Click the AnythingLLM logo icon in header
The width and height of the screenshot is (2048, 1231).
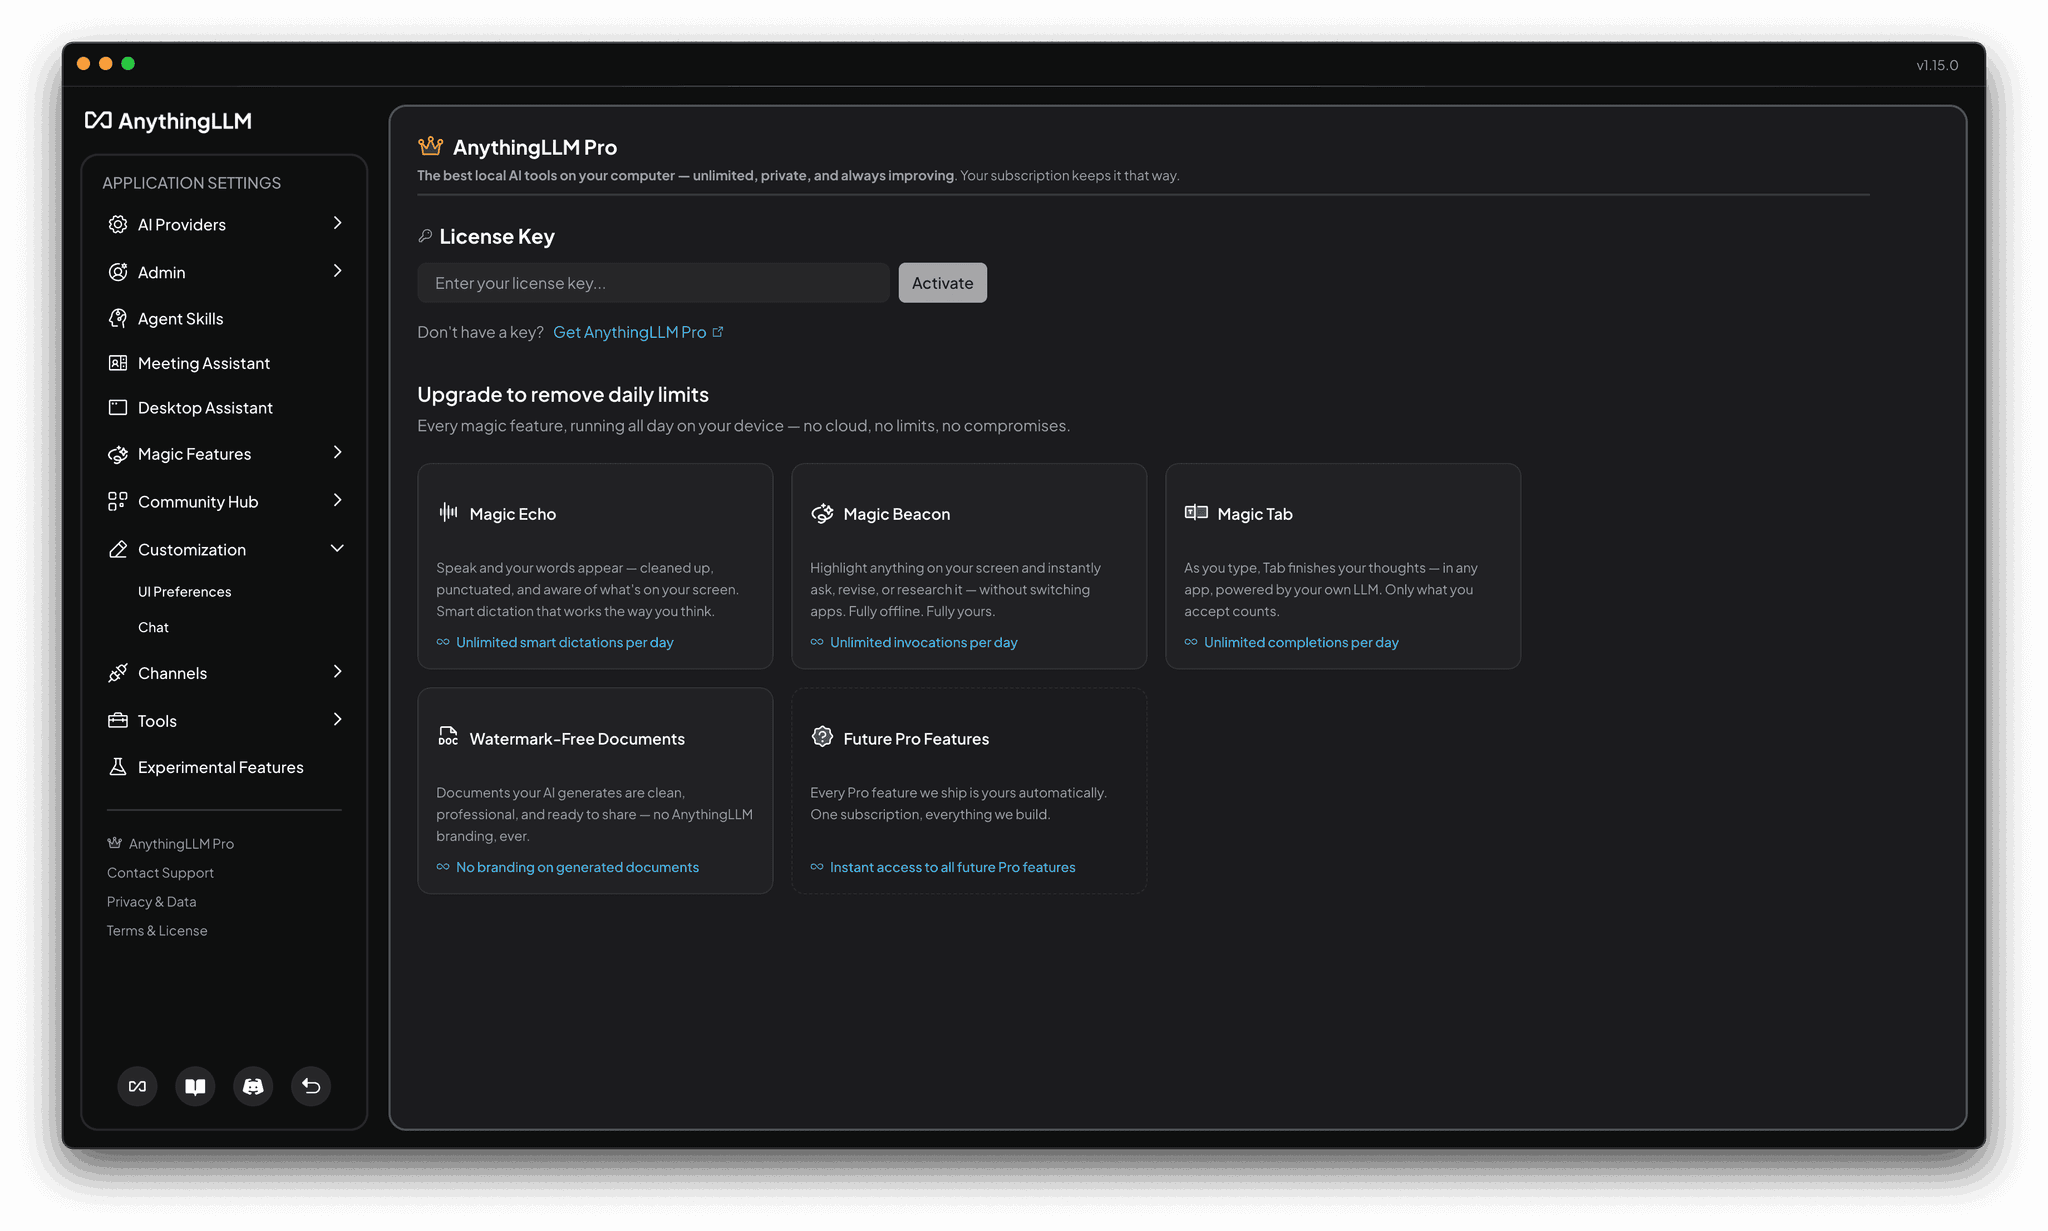(98, 120)
